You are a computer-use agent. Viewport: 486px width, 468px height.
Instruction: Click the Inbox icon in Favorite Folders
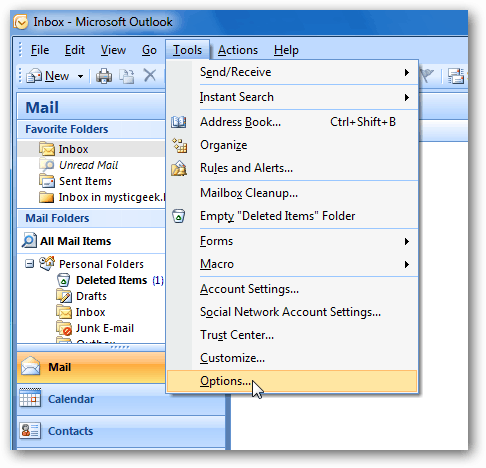47,149
